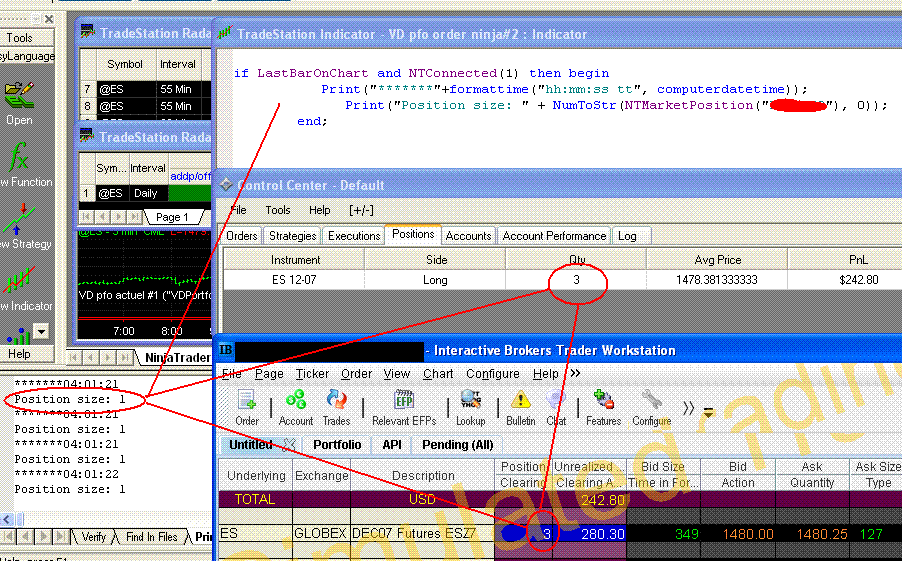This screenshot has height=561, width=902.
Task: Open the Configure menu in Trader Workstation
Action: pos(492,374)
